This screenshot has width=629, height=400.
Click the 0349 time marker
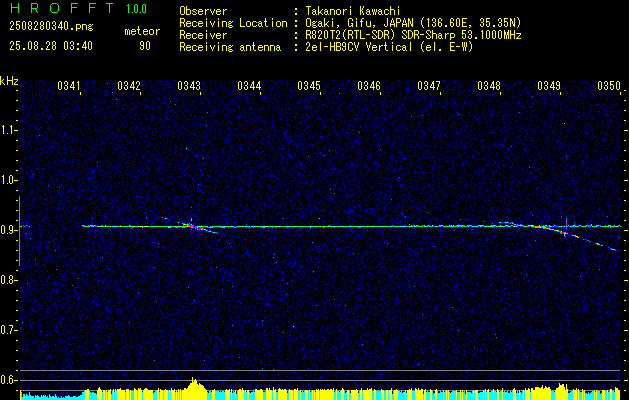tap(549, 85)
